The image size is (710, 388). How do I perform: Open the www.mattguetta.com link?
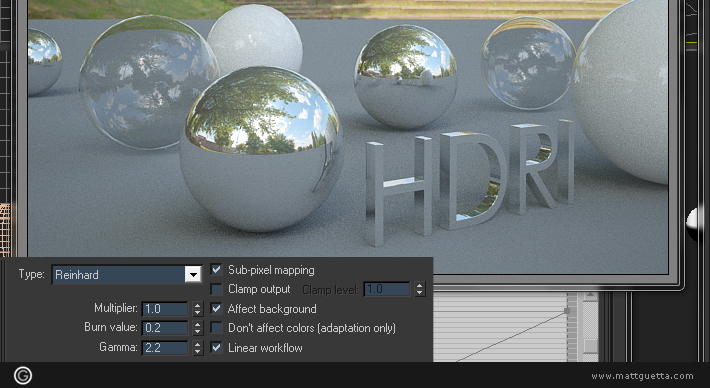pyautogui.click(x=642, y=376)
